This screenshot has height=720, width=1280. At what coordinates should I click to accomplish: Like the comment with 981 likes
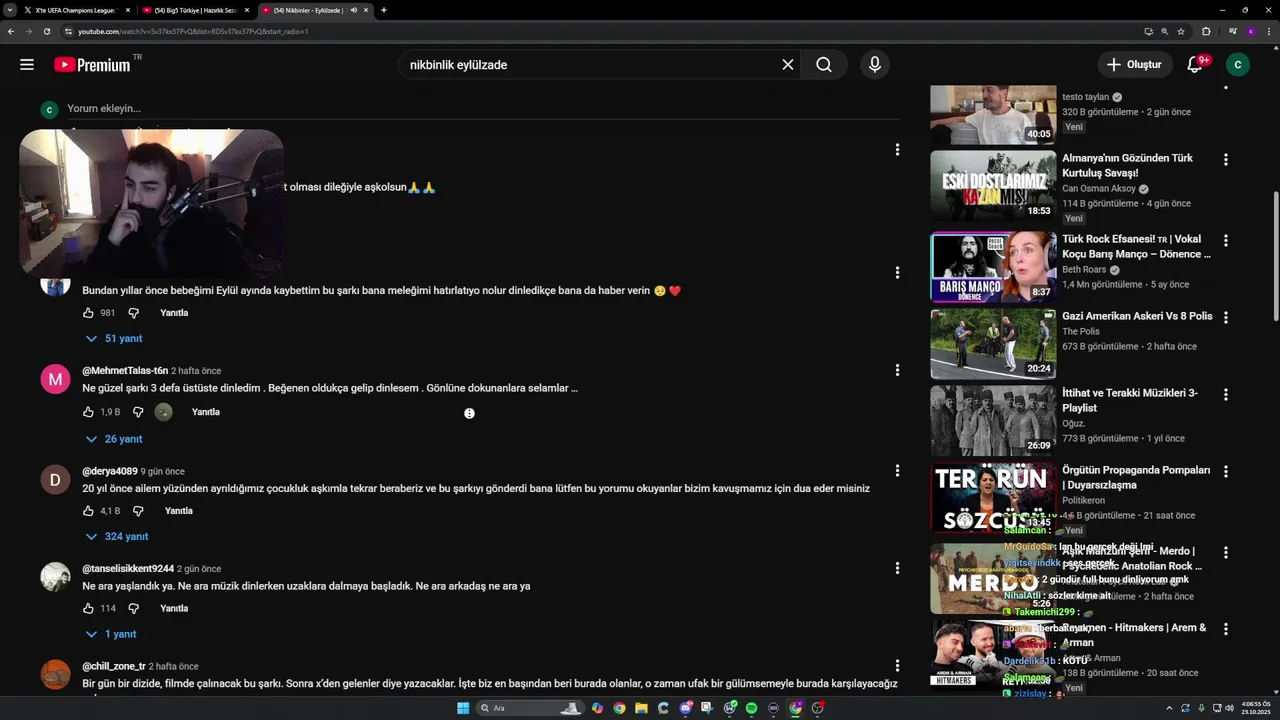click(88, 313)
